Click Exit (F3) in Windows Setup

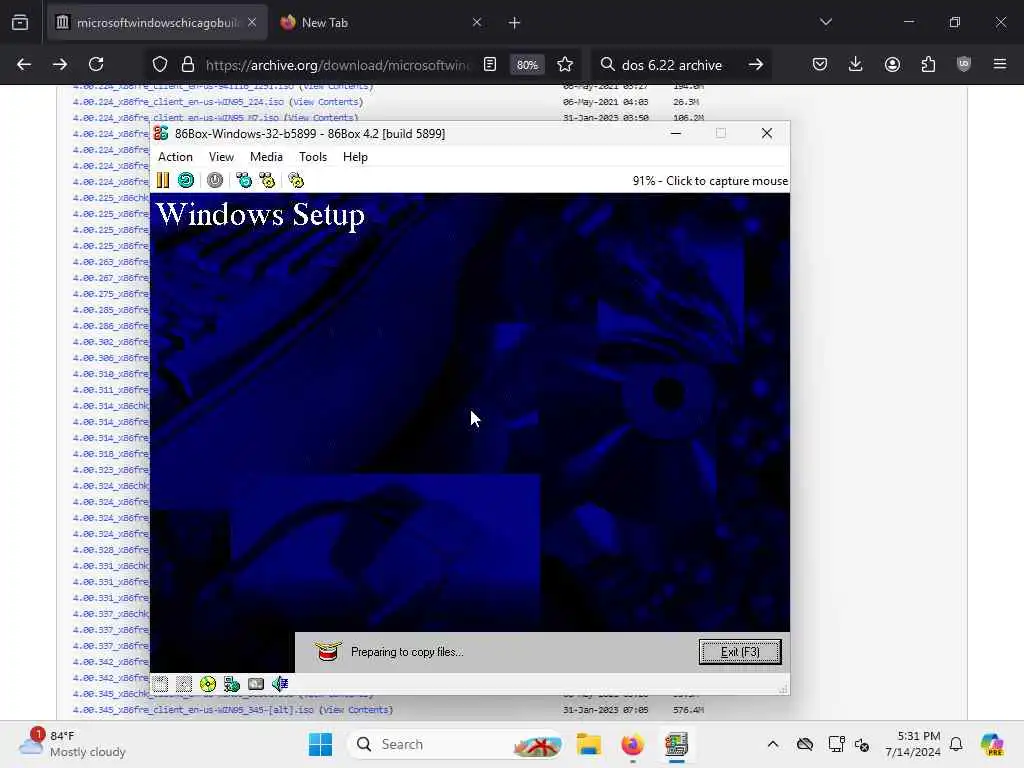tap(740, 652)
